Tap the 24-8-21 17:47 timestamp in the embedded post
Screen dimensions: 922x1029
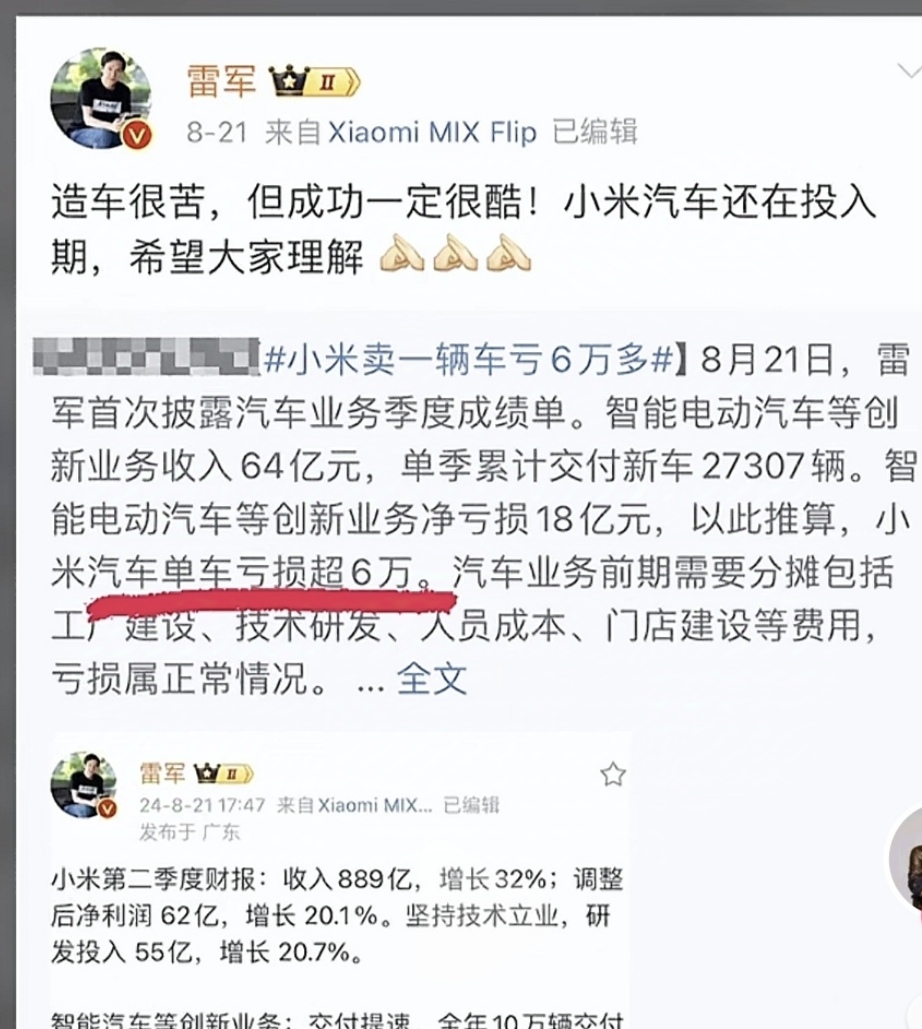[202, 805]
